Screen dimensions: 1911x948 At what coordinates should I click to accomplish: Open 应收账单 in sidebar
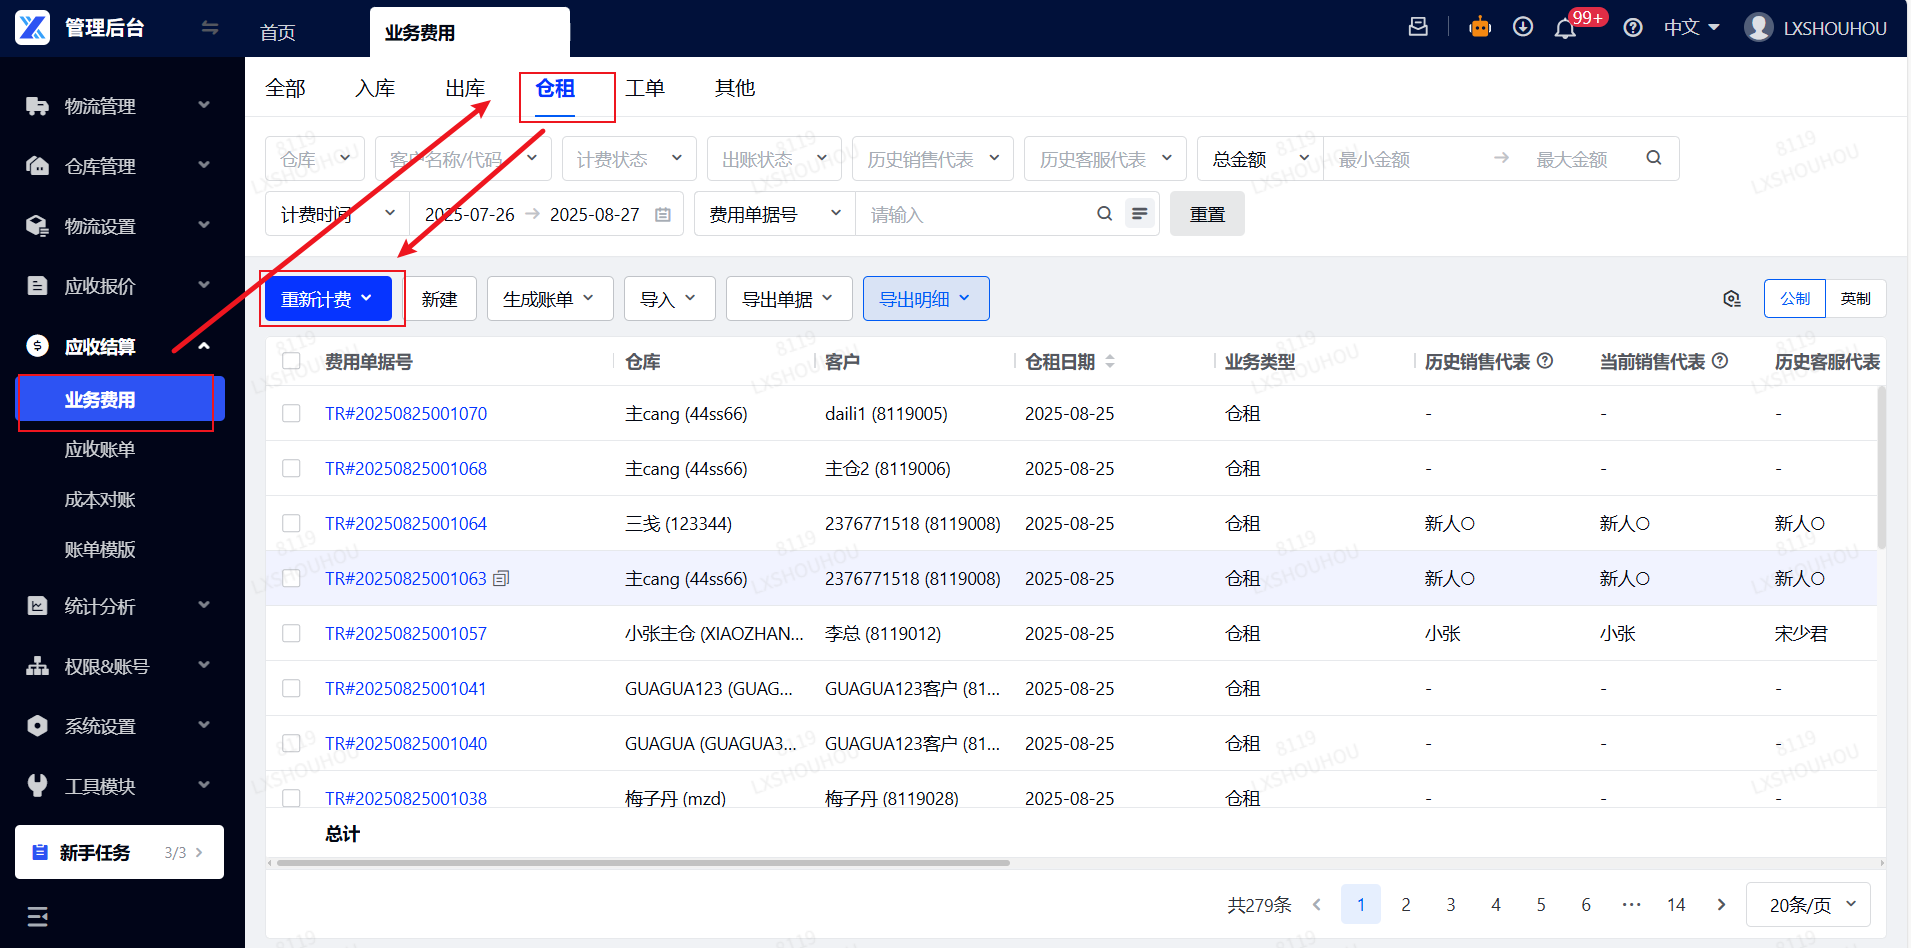click(x=100, y=450)
